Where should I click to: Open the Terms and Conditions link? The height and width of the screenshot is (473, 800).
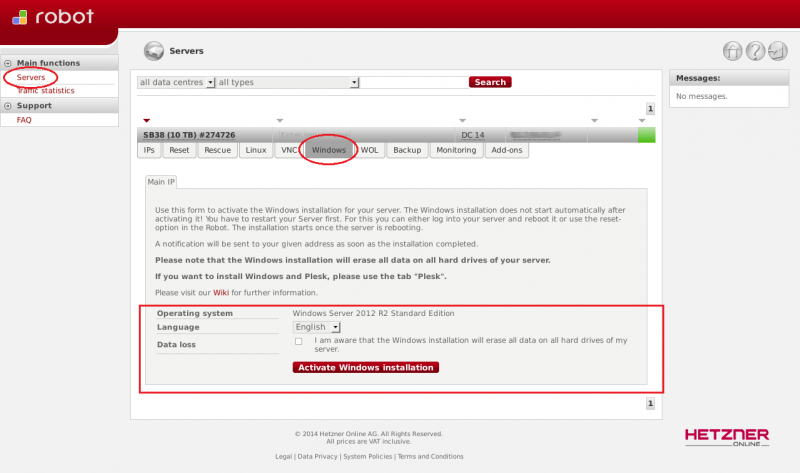pos(431,457)
